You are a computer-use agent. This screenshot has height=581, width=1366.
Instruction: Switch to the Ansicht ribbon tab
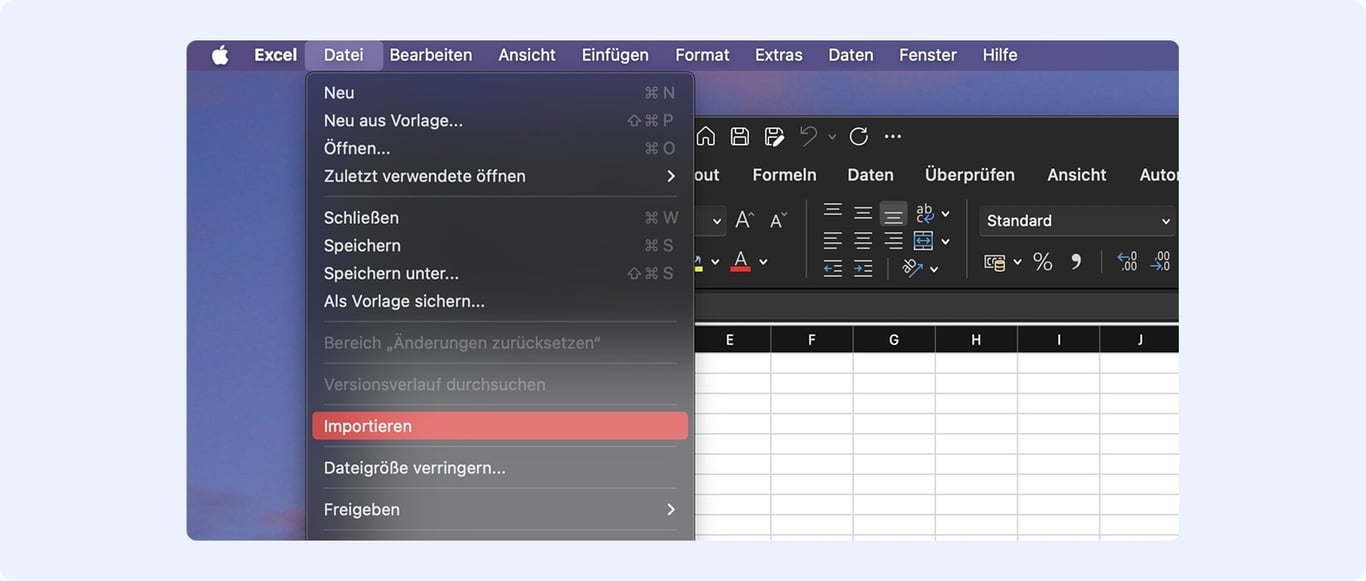coord(1077,175)
